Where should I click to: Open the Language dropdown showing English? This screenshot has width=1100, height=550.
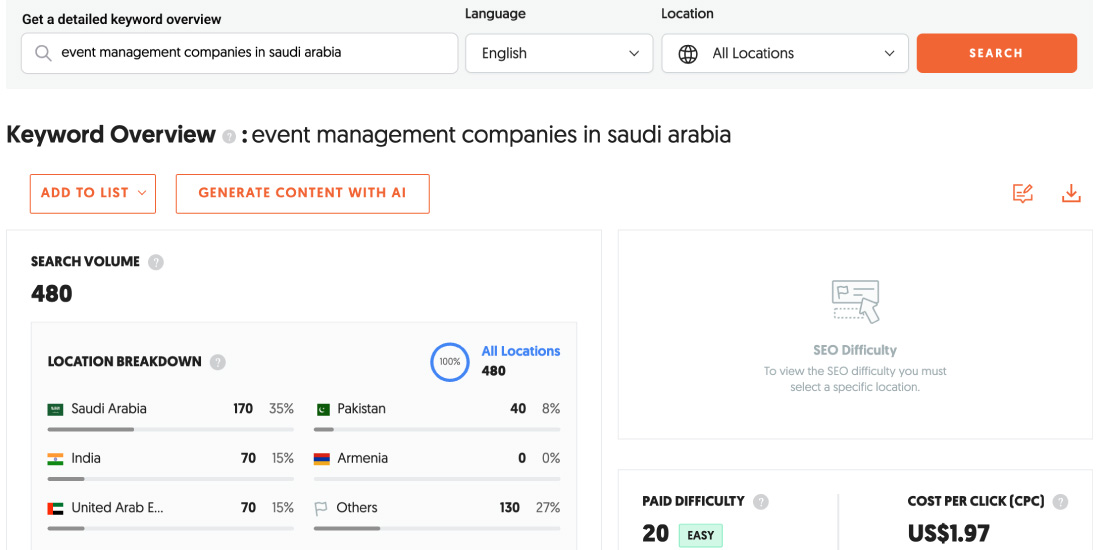click(559, 54)
